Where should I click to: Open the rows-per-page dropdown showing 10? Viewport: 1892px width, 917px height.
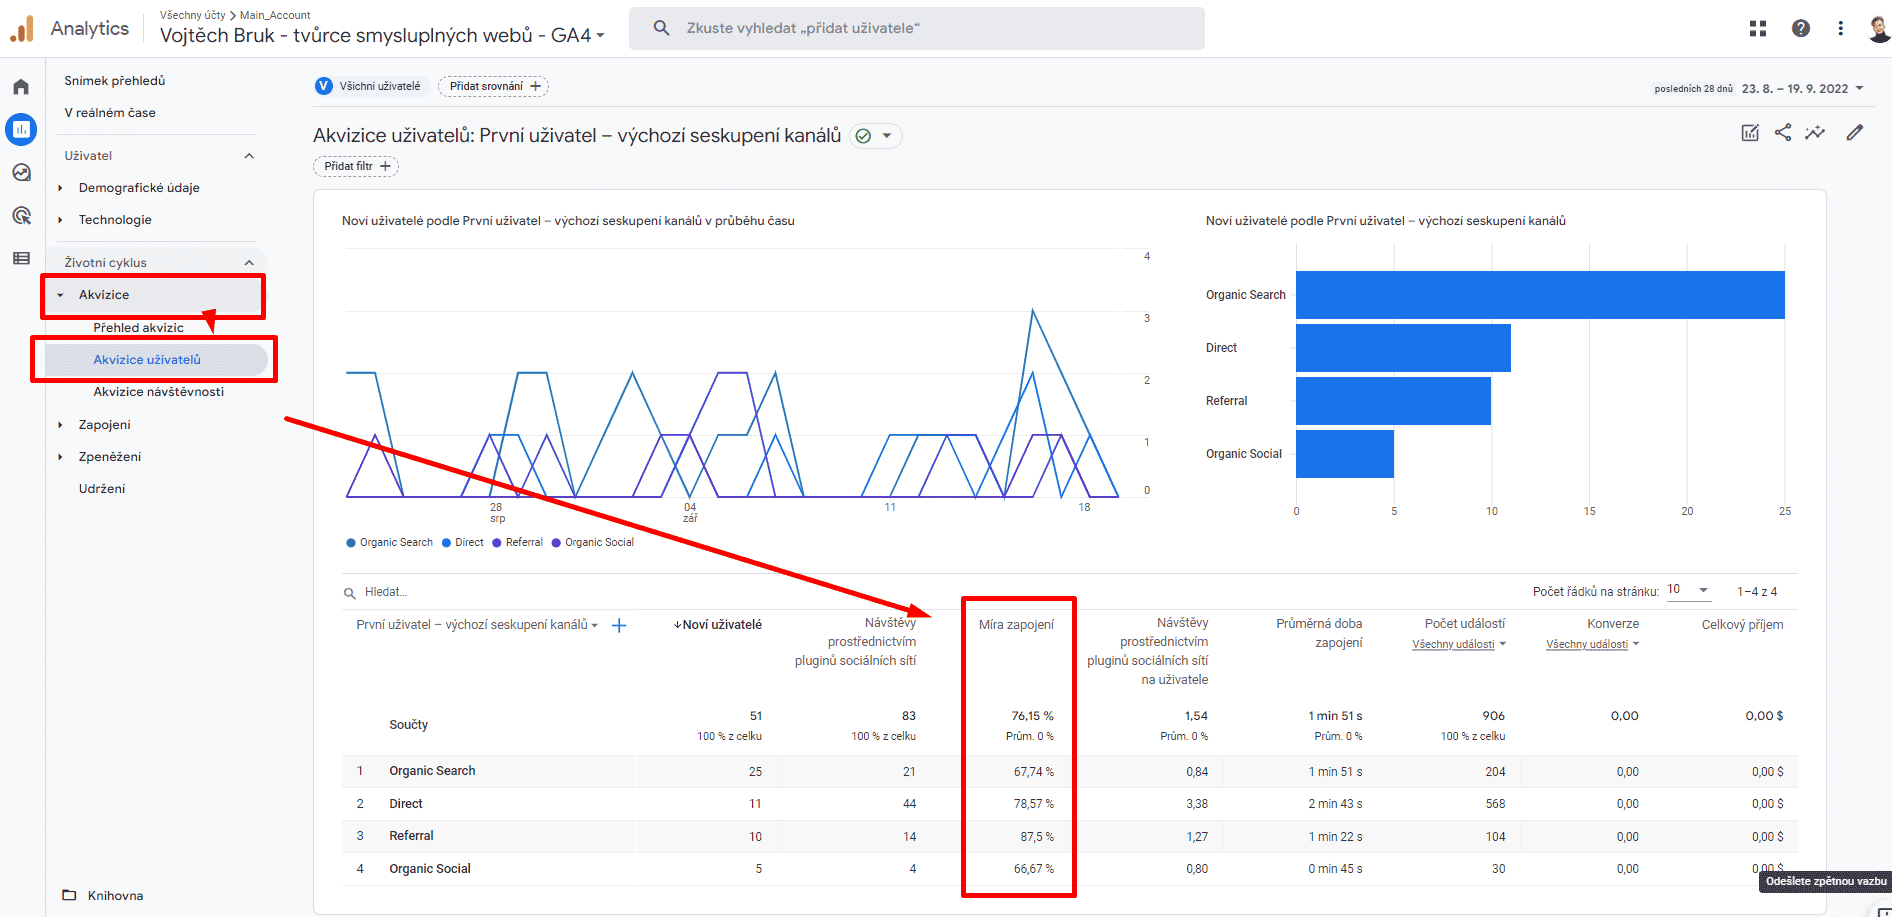click(1688, 590)
